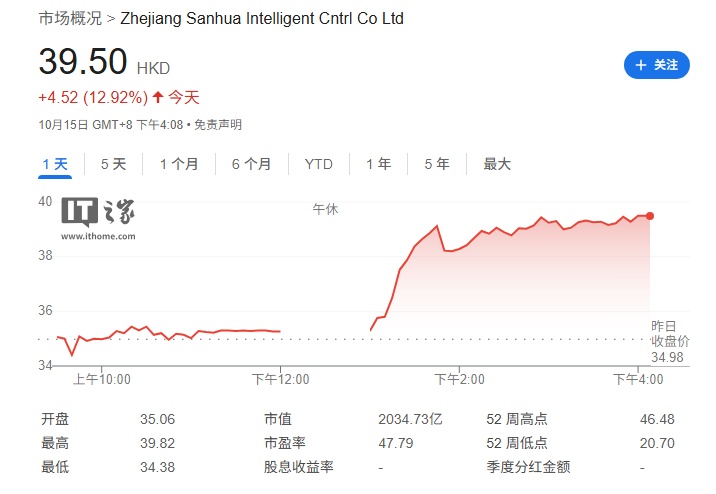
Task: Click the 午休 label on chart
Action: click(x=325, y=210)
